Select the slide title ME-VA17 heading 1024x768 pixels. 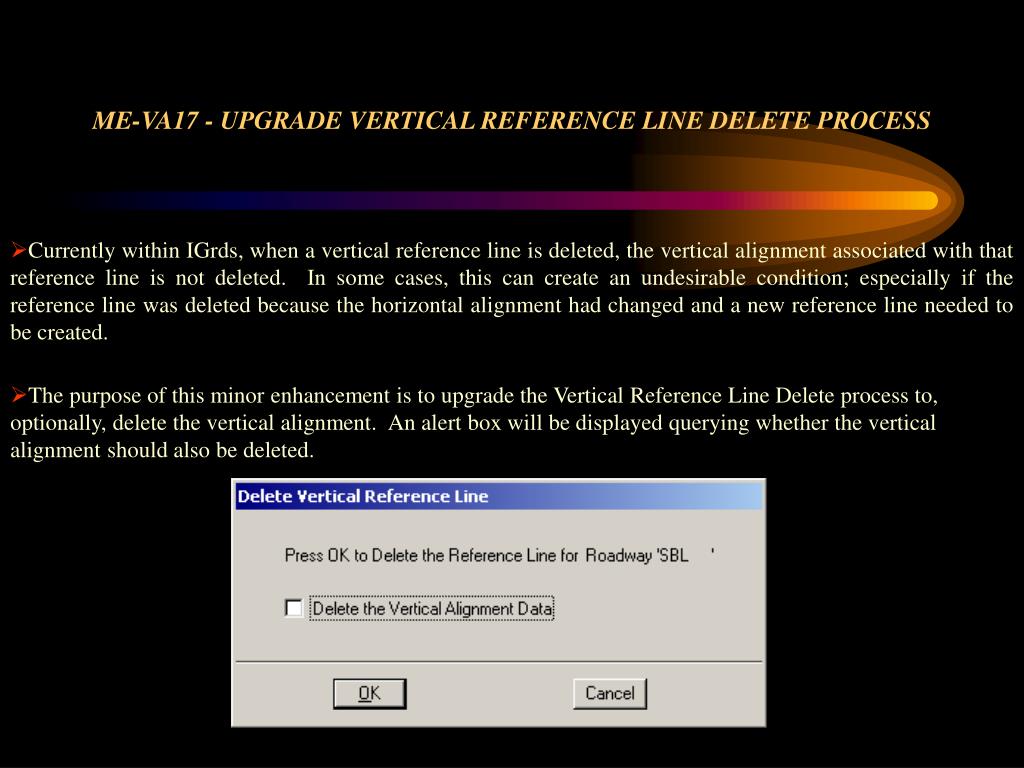pyautogui.click(x=511, y=121)
